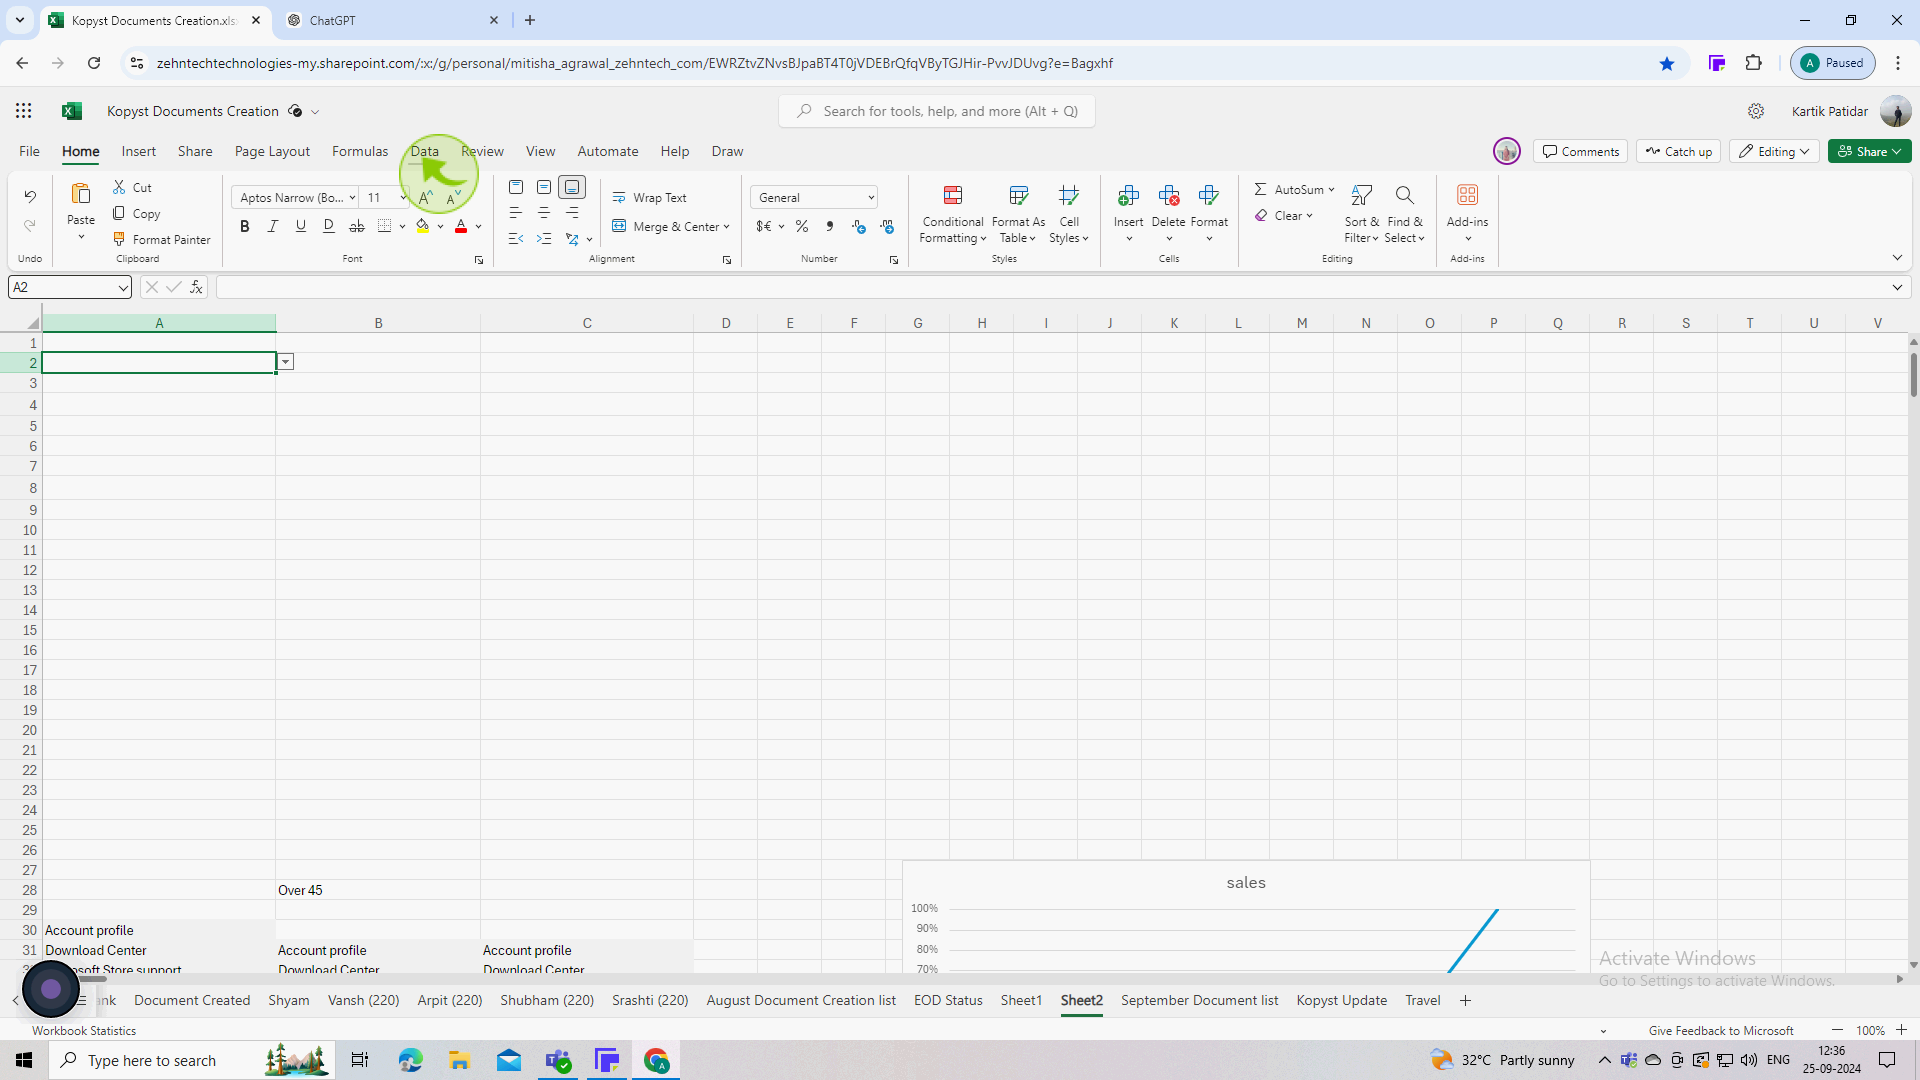Open the Insert ribbon tab
The height and width of the screenshot is (1080, 1920).
click(x=139, y=151)
